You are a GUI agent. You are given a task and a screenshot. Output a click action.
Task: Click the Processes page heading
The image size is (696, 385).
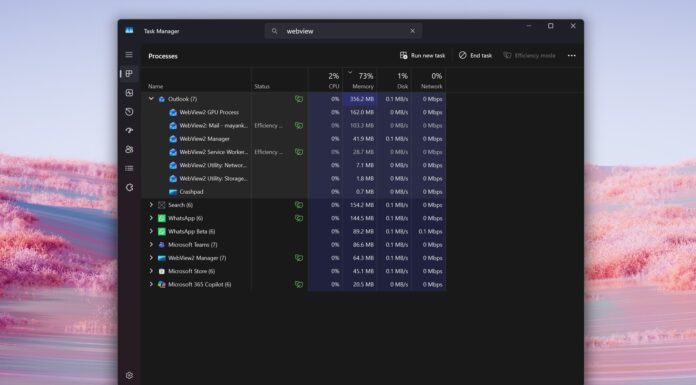point(163,56)
